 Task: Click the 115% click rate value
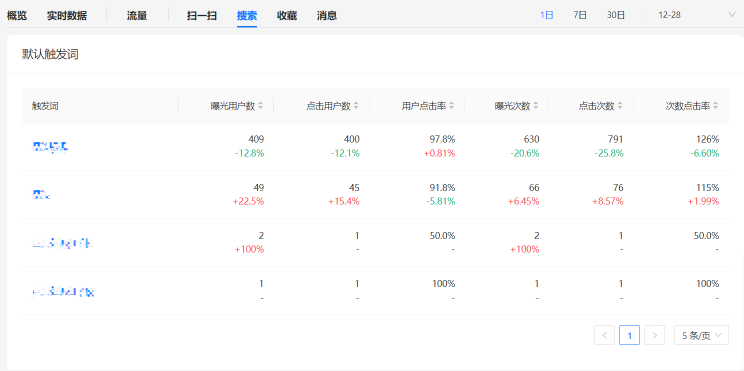(x=708, y=188)
